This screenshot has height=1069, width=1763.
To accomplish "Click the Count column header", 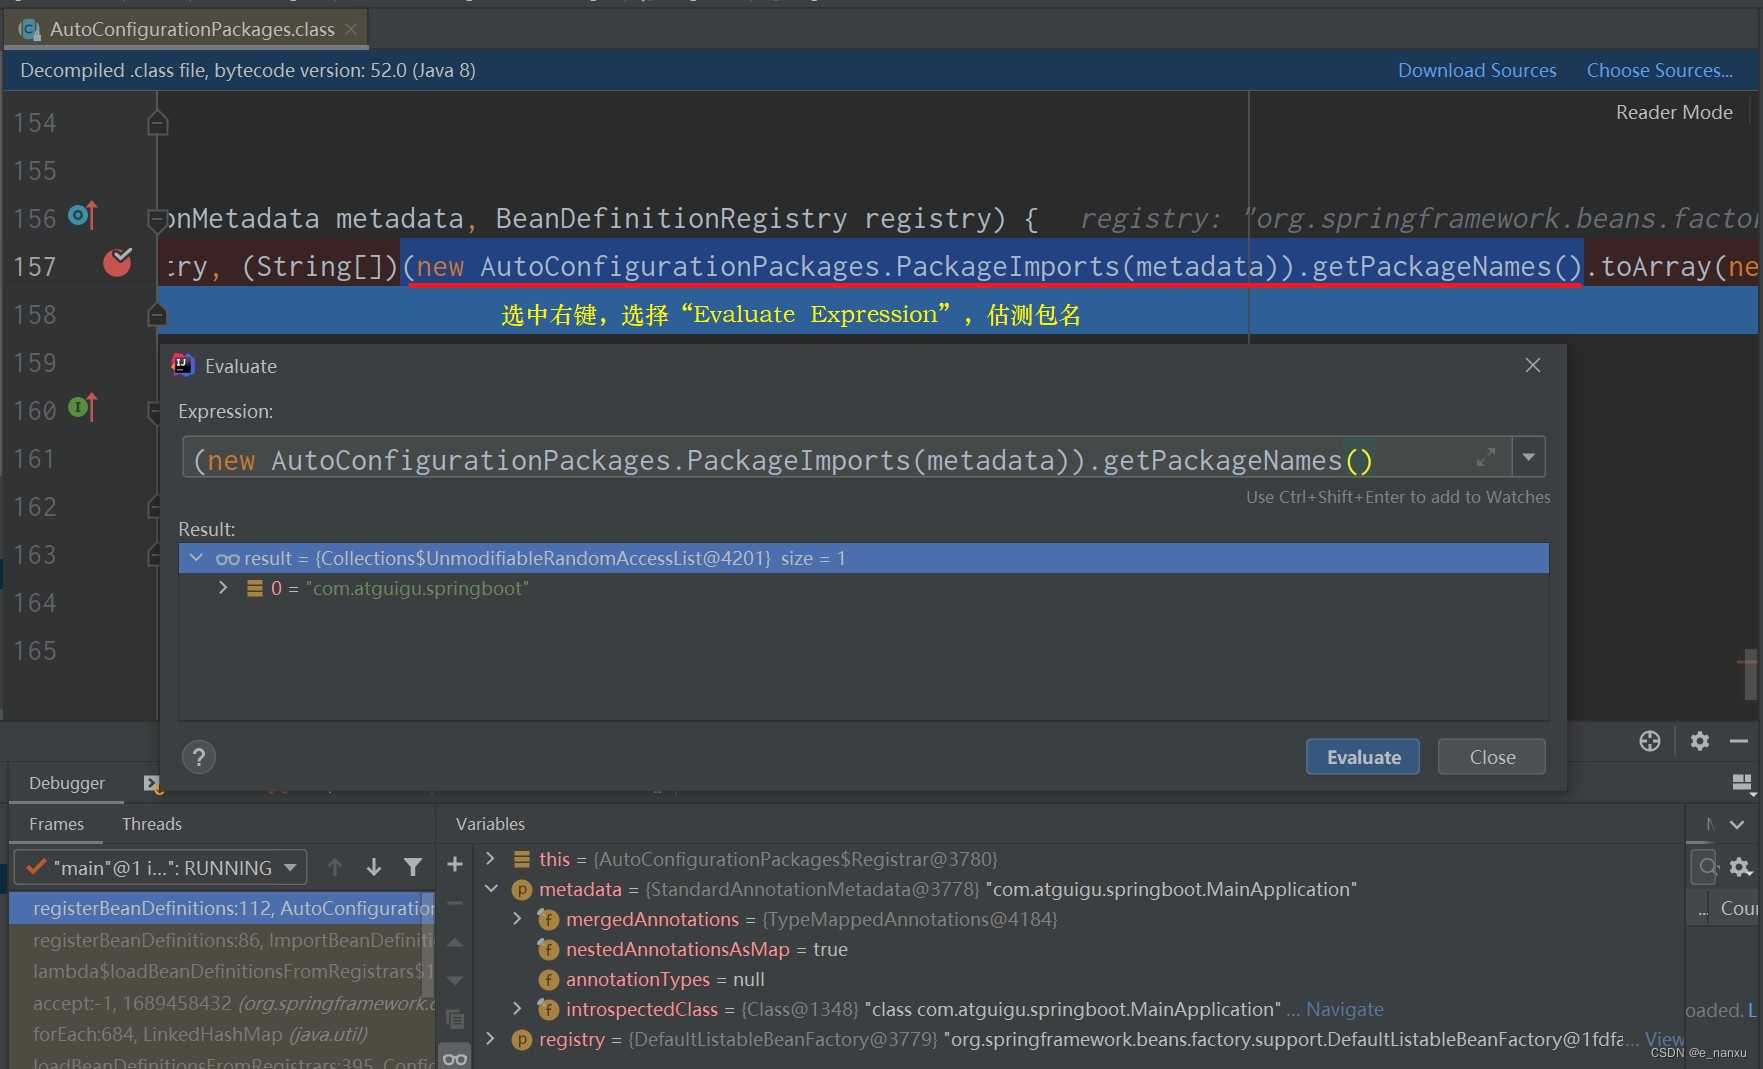I will [x=1738, y=908].
